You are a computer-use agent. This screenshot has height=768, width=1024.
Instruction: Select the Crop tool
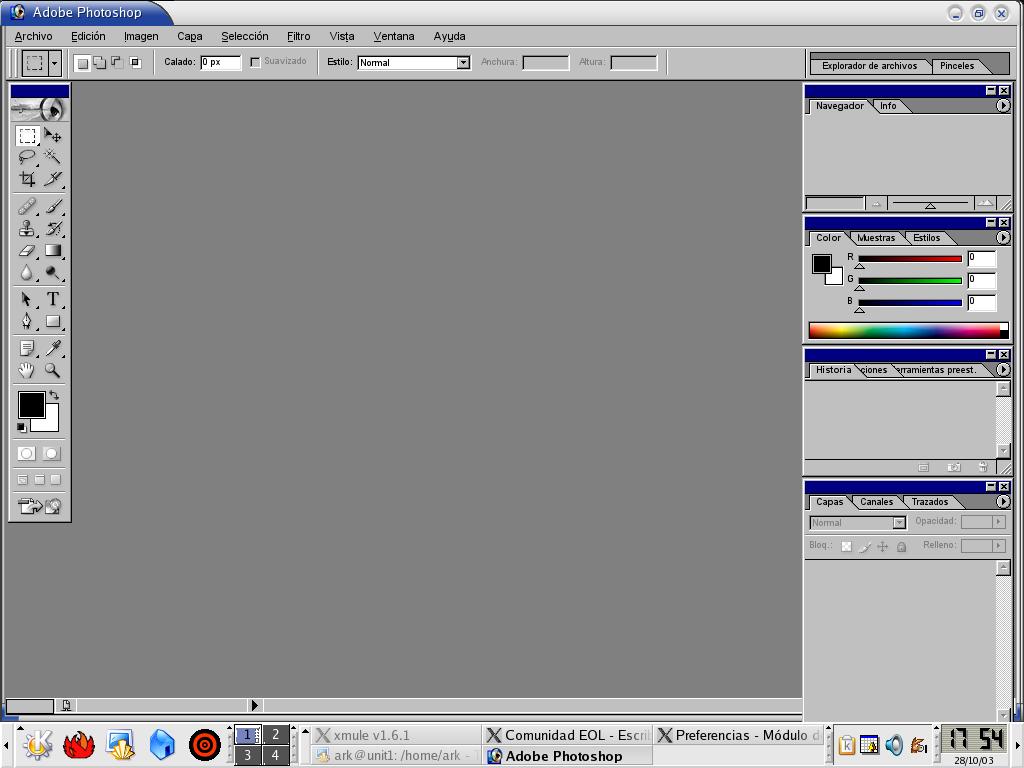click(x=27, y=178)
